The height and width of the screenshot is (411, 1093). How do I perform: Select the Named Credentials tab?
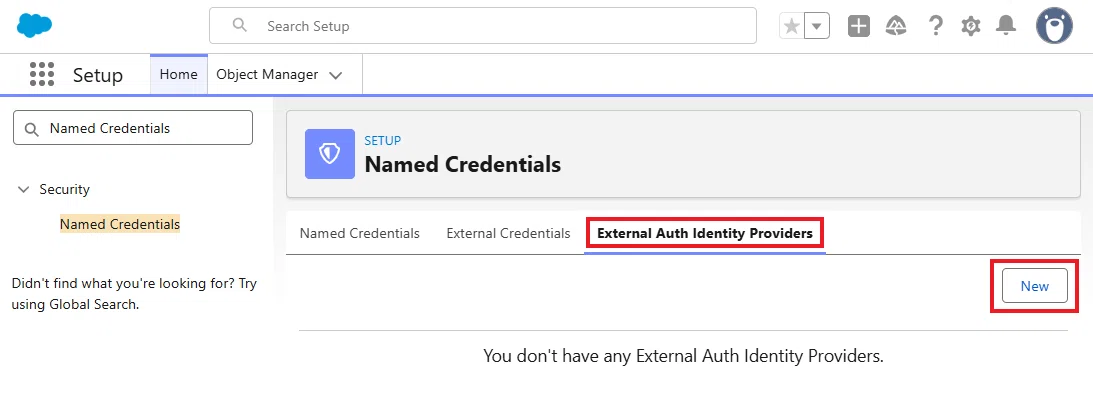360,233
